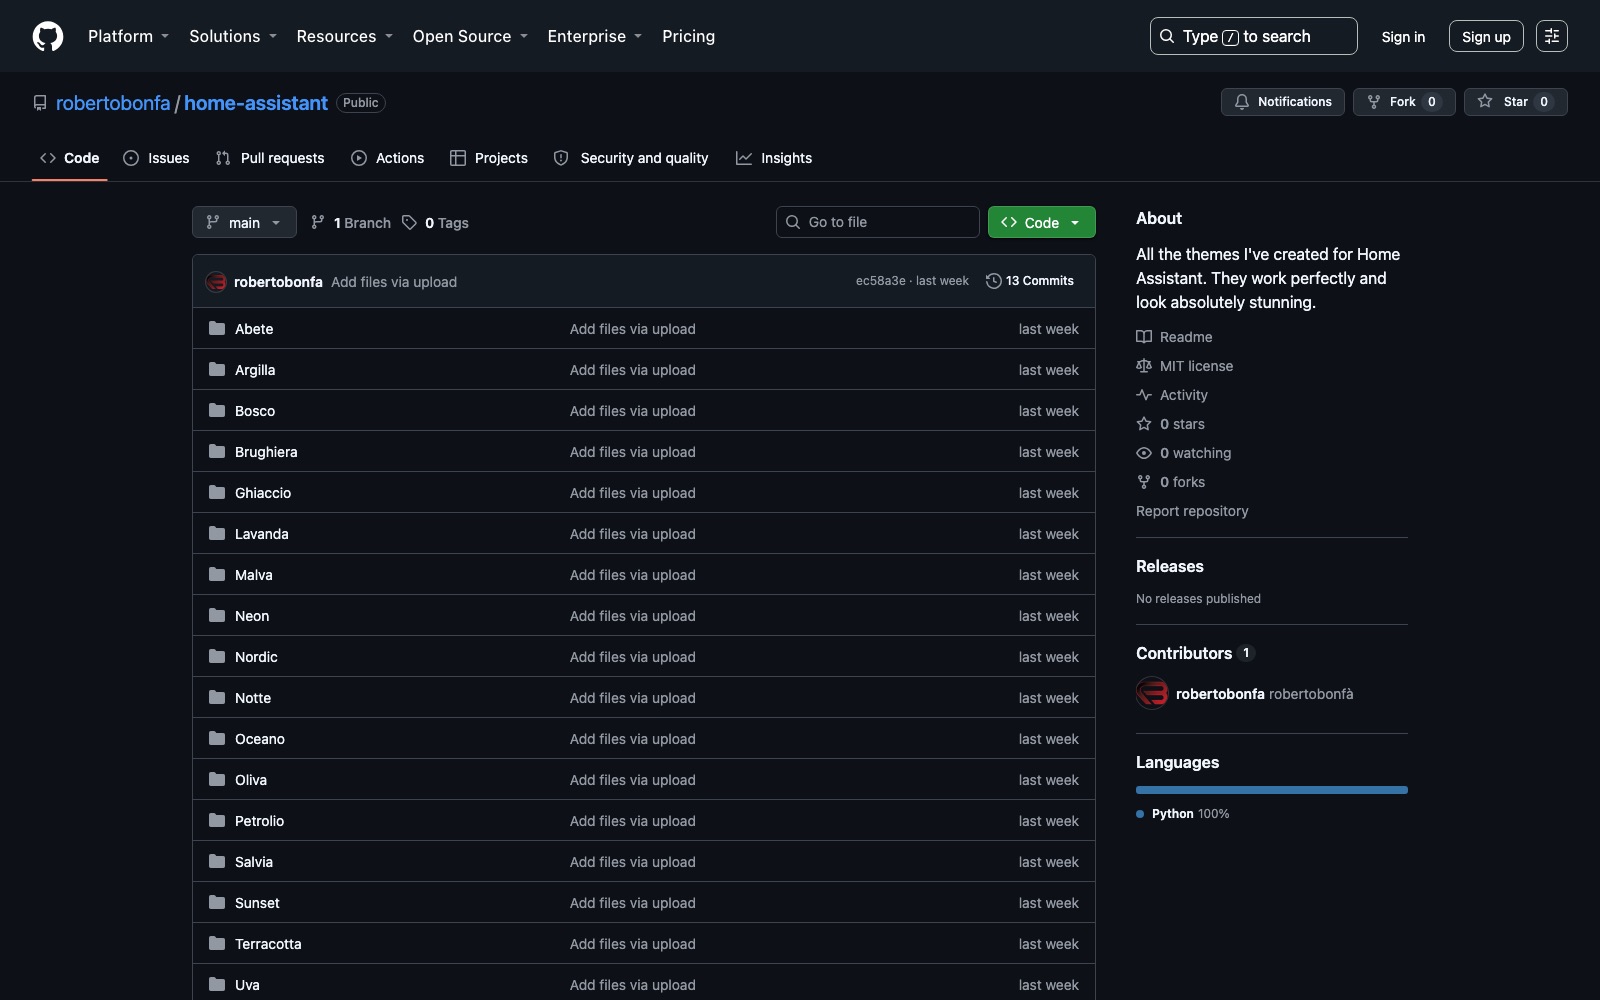Expand the Solutions menu

tap(233, 36)
